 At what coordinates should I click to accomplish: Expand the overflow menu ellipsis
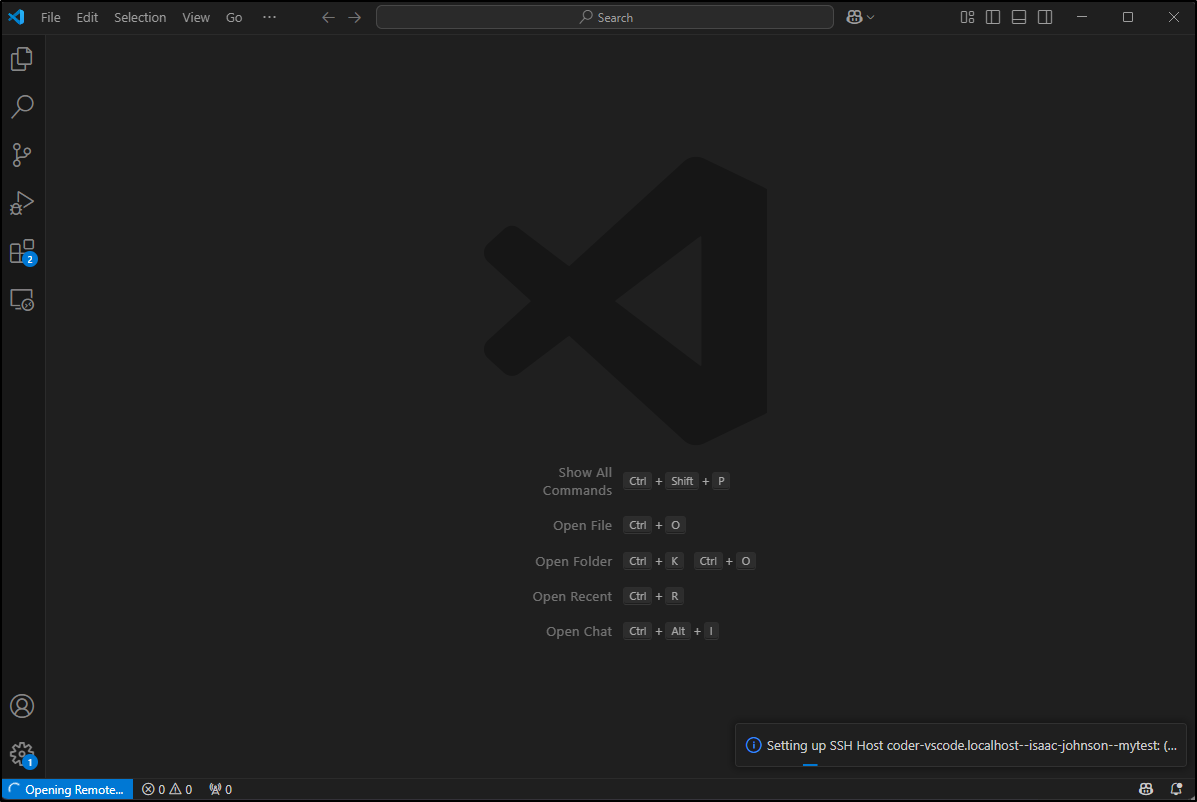coord(269,17)
